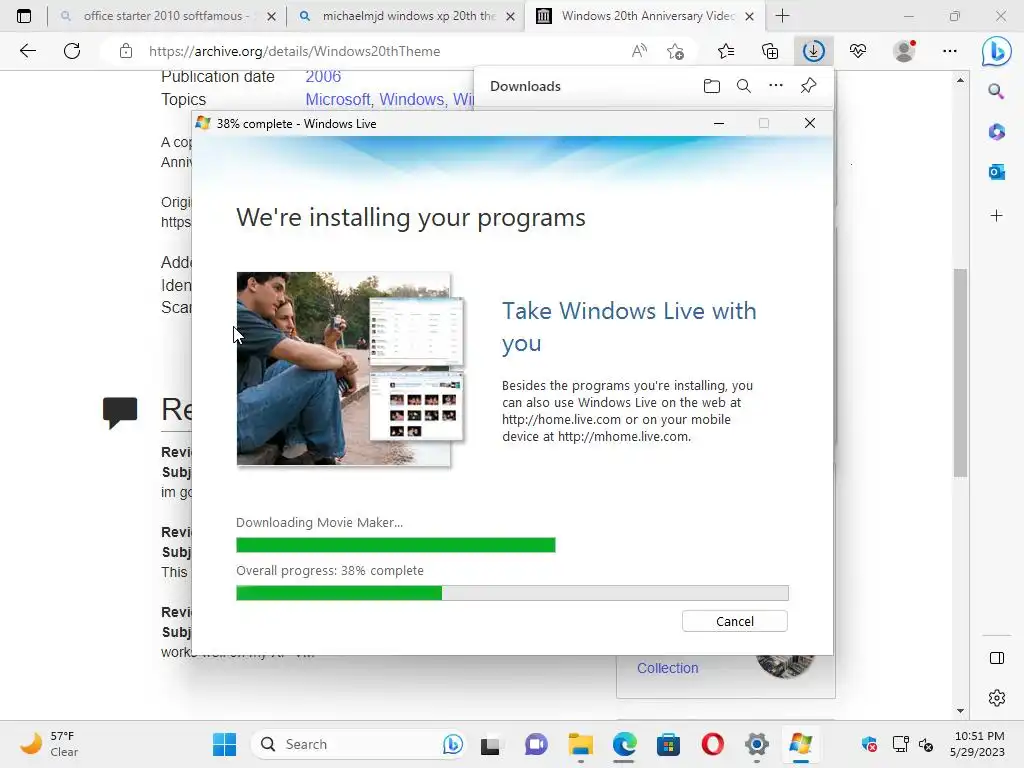Open Browser essentials heart icon
This screenshot has height=768, width=1024.
click(x=858, y=51)
